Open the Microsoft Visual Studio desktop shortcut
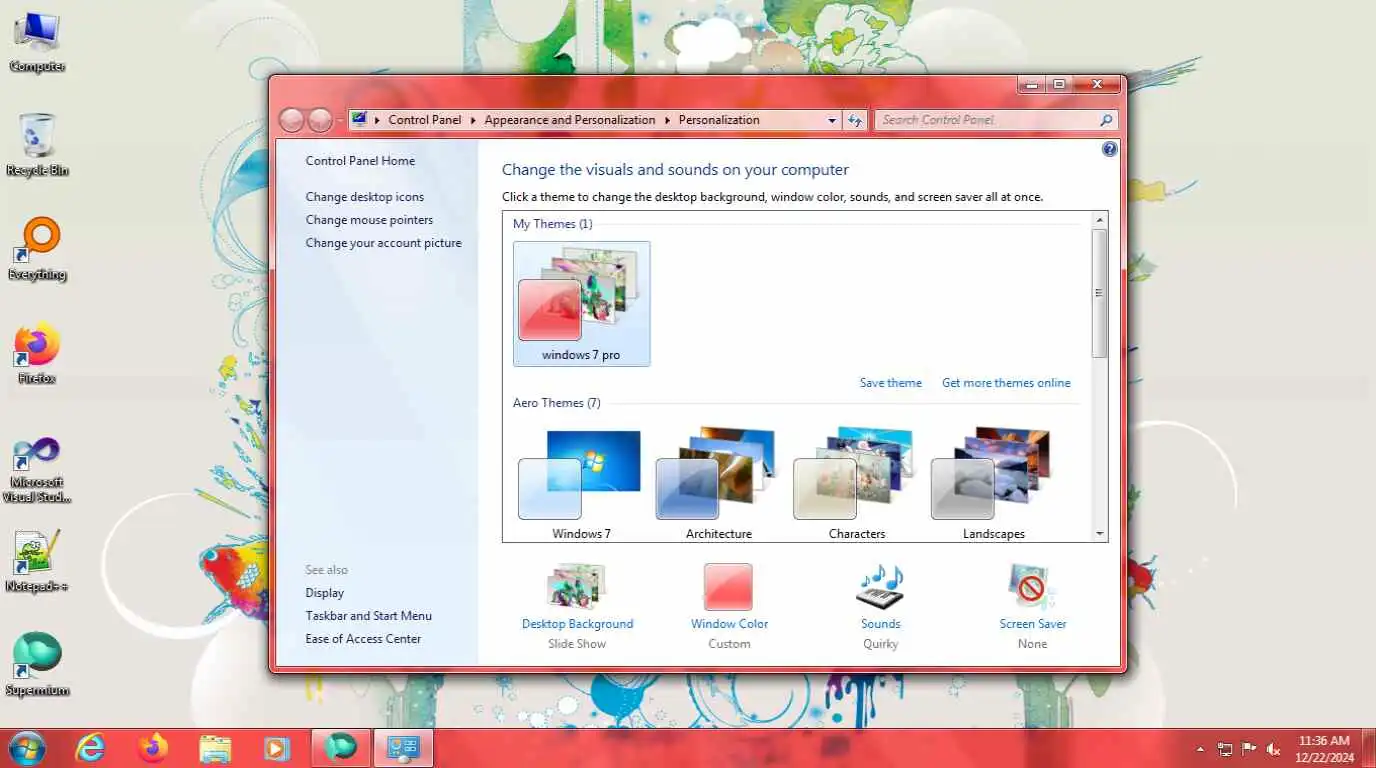1376x768 pixels. click(37, 470)
